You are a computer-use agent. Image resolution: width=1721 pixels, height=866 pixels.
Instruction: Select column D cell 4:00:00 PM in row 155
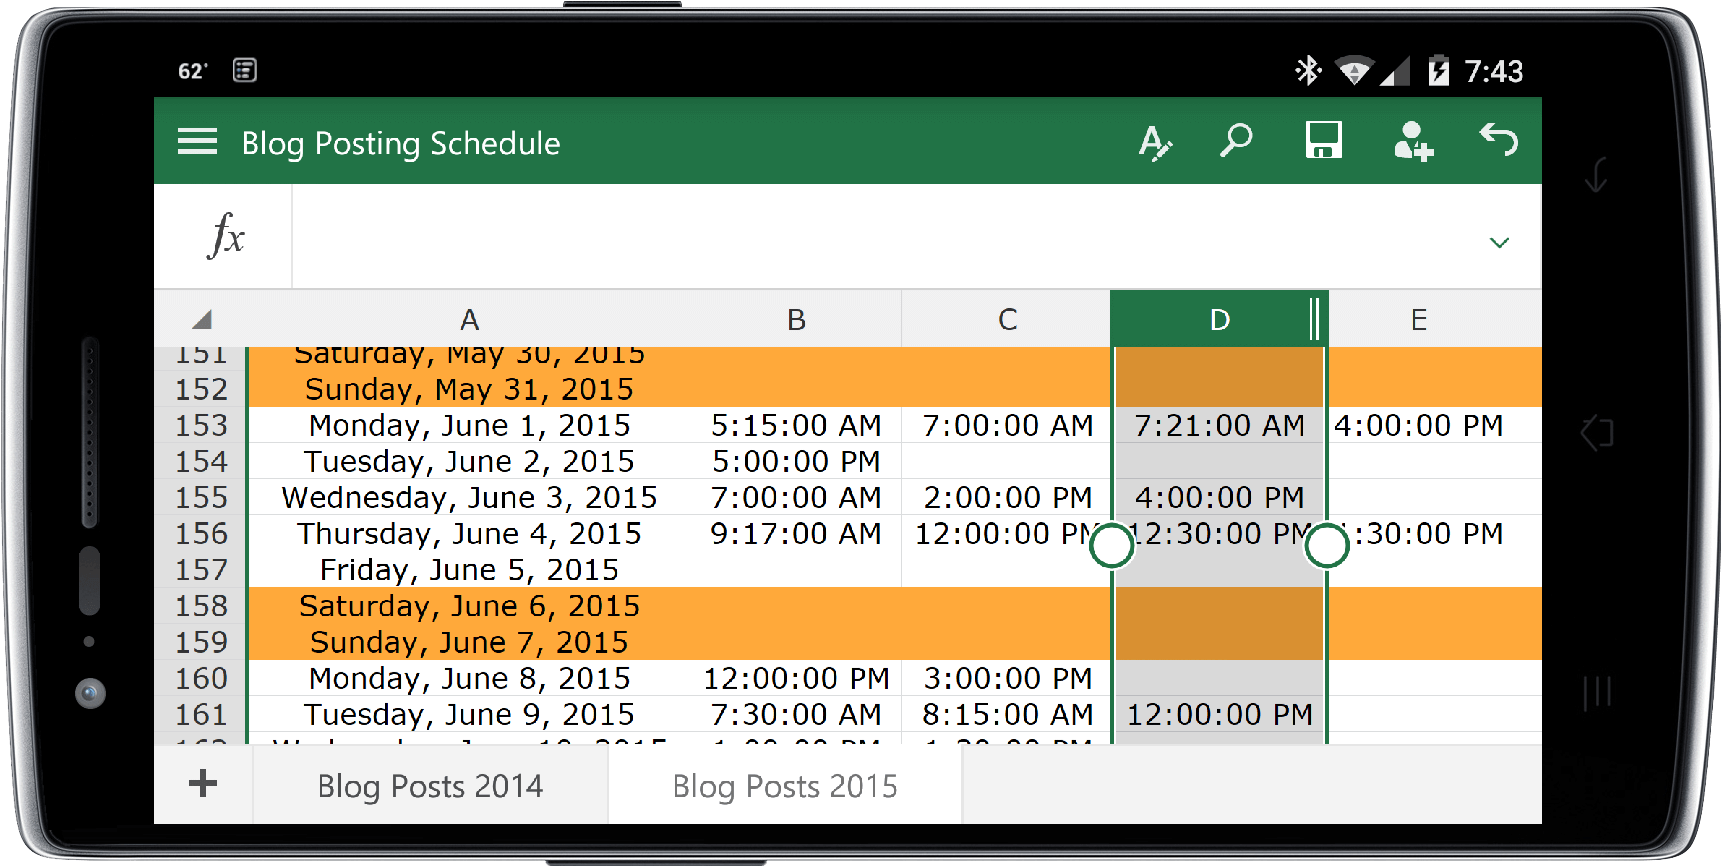pyautogui.click(x=1219, y=497)
